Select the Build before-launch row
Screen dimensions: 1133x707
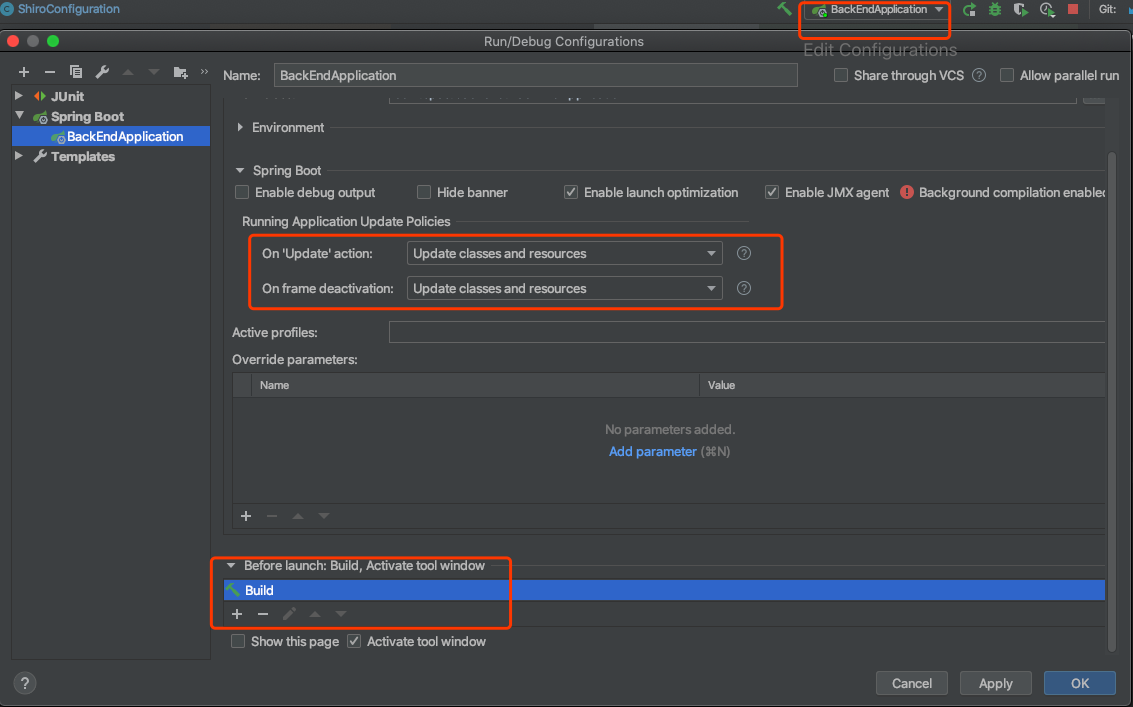click(x=665, y=590)
